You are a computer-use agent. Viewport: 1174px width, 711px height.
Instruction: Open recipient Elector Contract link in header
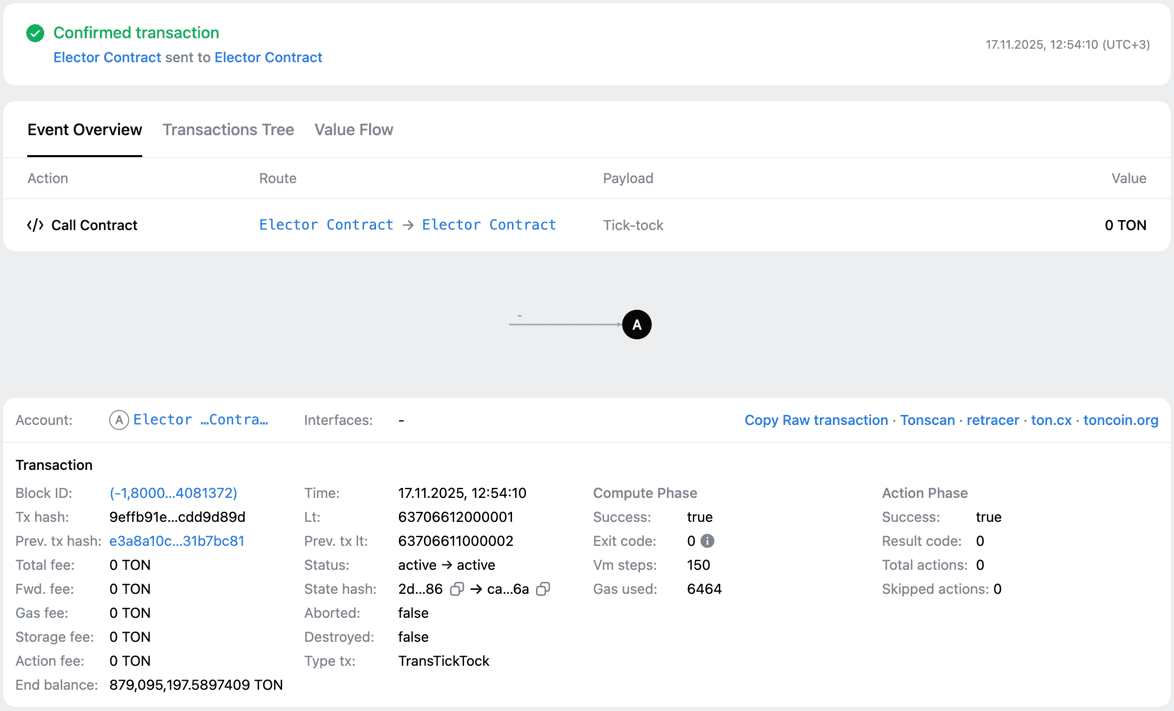coord(268,58)
